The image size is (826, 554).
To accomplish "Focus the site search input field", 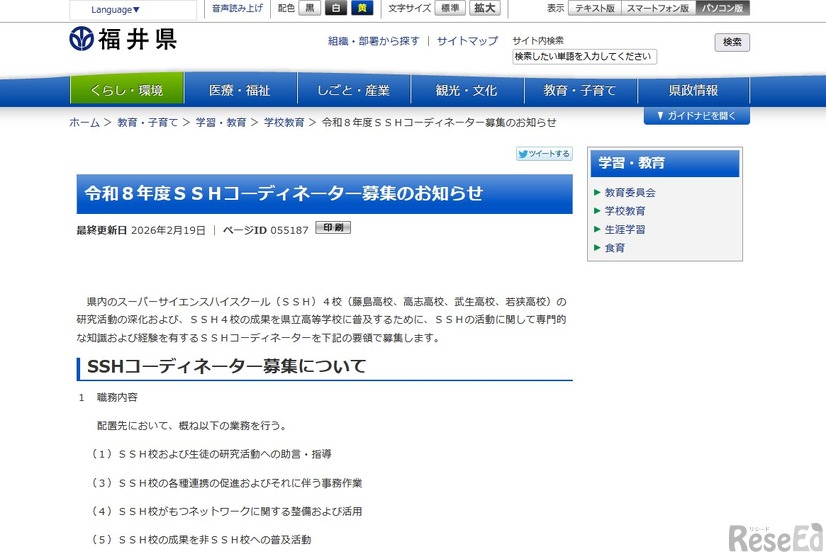I will pyautogui.click(x=584, y=56).
